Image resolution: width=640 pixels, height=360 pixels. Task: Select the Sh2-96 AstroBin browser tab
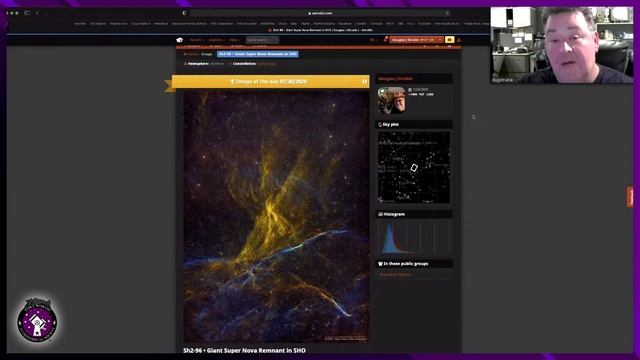(320, 30)
